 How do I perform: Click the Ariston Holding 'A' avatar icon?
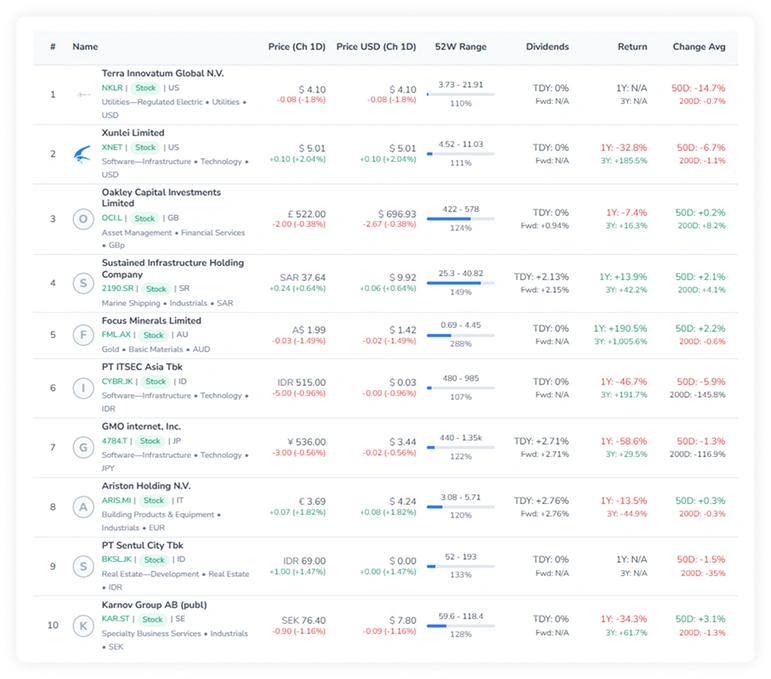(x=83, y=507)
